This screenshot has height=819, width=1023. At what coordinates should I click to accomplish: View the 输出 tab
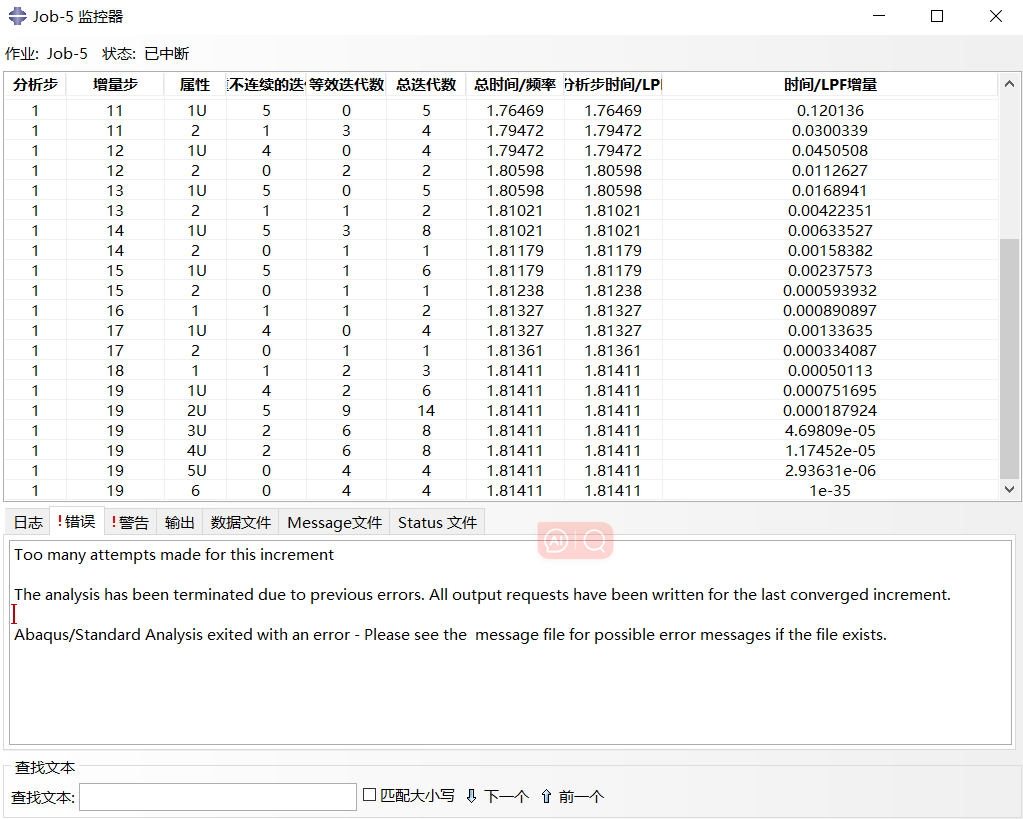pos(180,521)
